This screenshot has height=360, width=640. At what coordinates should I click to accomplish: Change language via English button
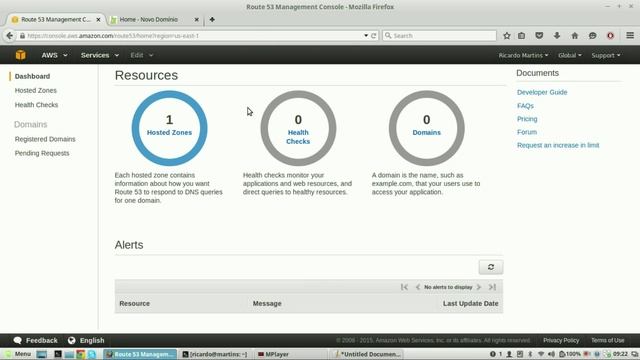[86, 340]
